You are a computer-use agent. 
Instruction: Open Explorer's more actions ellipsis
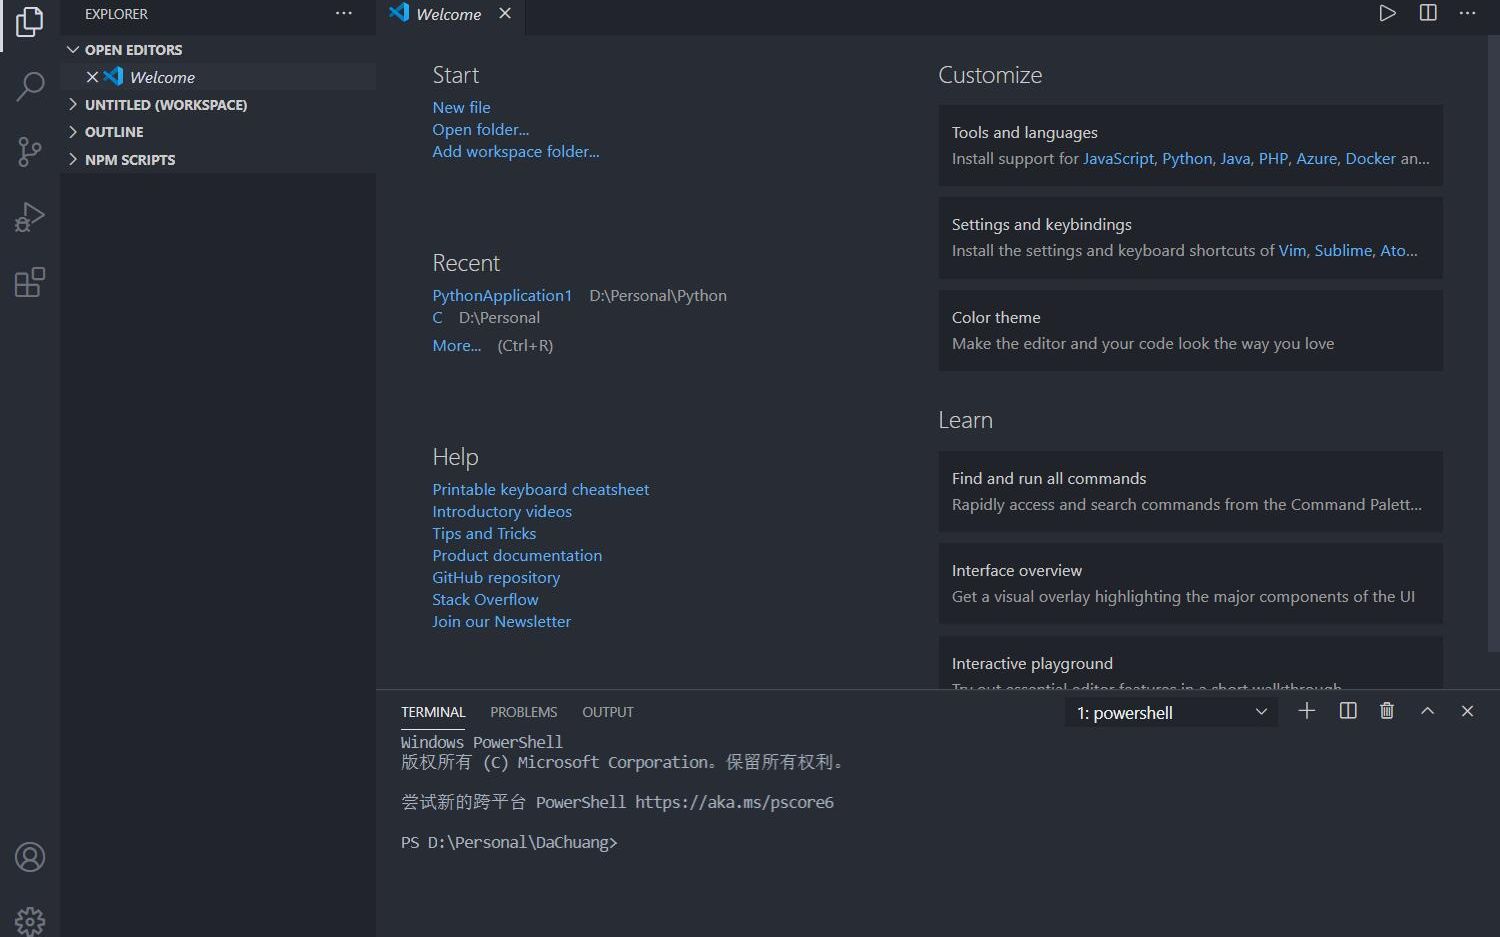coord(344,14)
